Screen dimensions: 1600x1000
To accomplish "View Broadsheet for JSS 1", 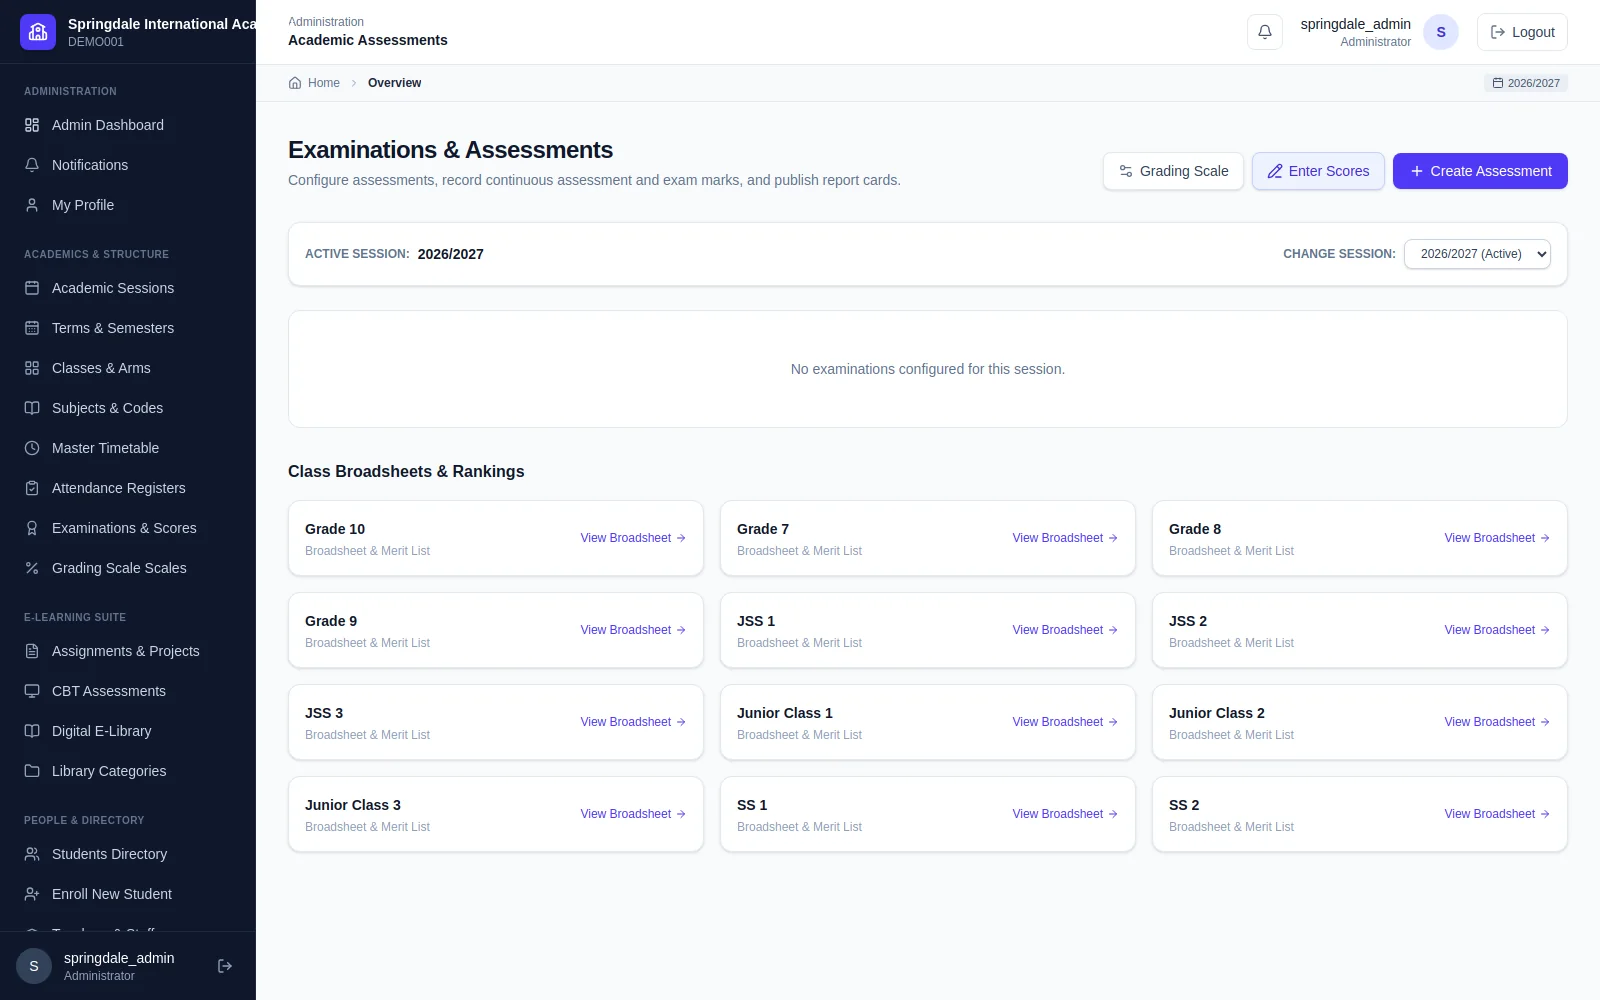I will point(1065,630).
